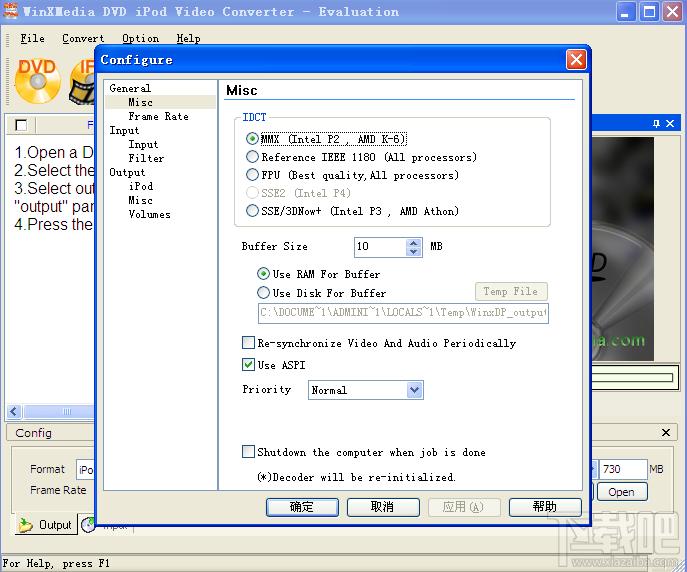Open Frame Rate settings page
Image resolution: width=687 pixels, height=572 pixels.
(158, 116)
